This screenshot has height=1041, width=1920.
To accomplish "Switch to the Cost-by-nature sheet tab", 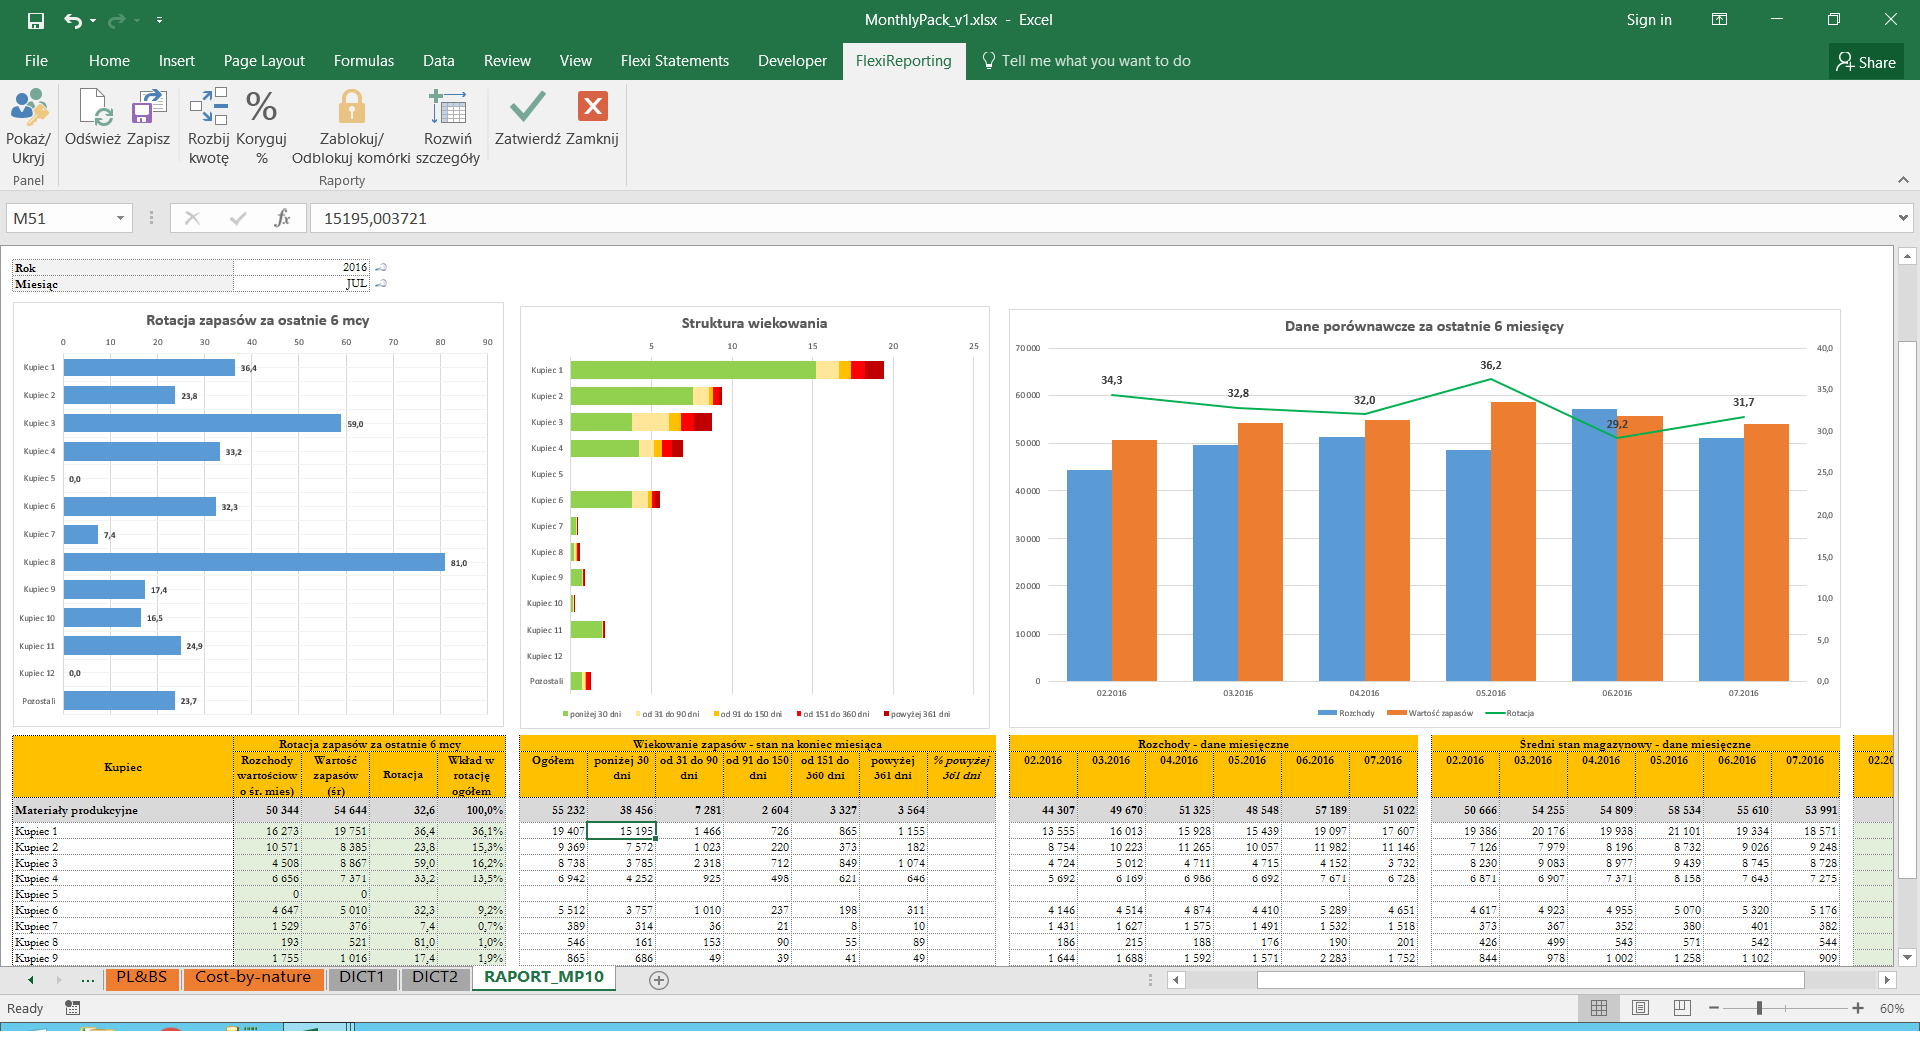I will tap(253, 977).
